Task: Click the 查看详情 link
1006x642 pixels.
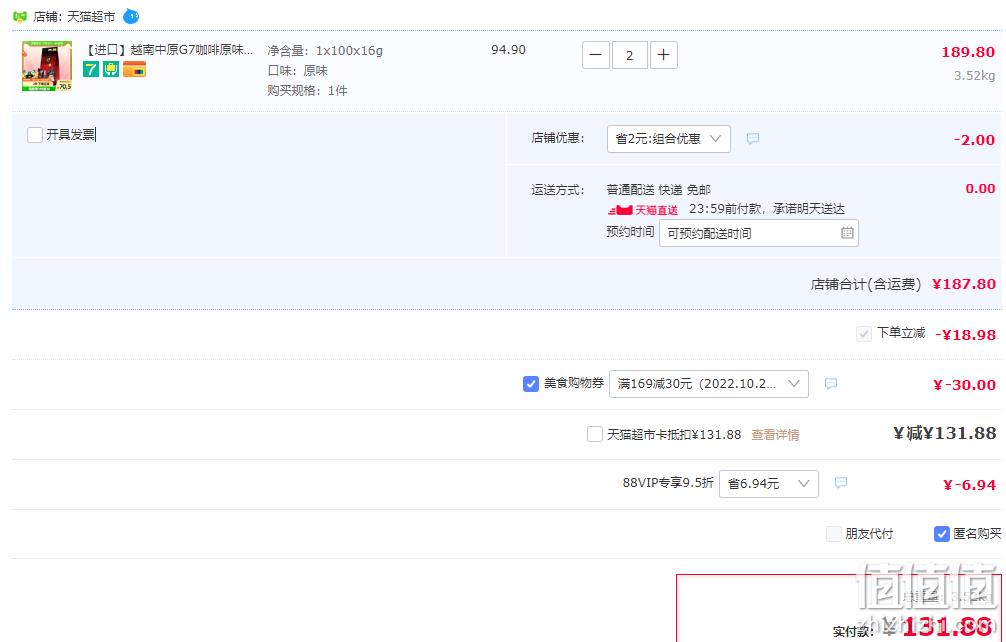Action: (x=775, y=435)
